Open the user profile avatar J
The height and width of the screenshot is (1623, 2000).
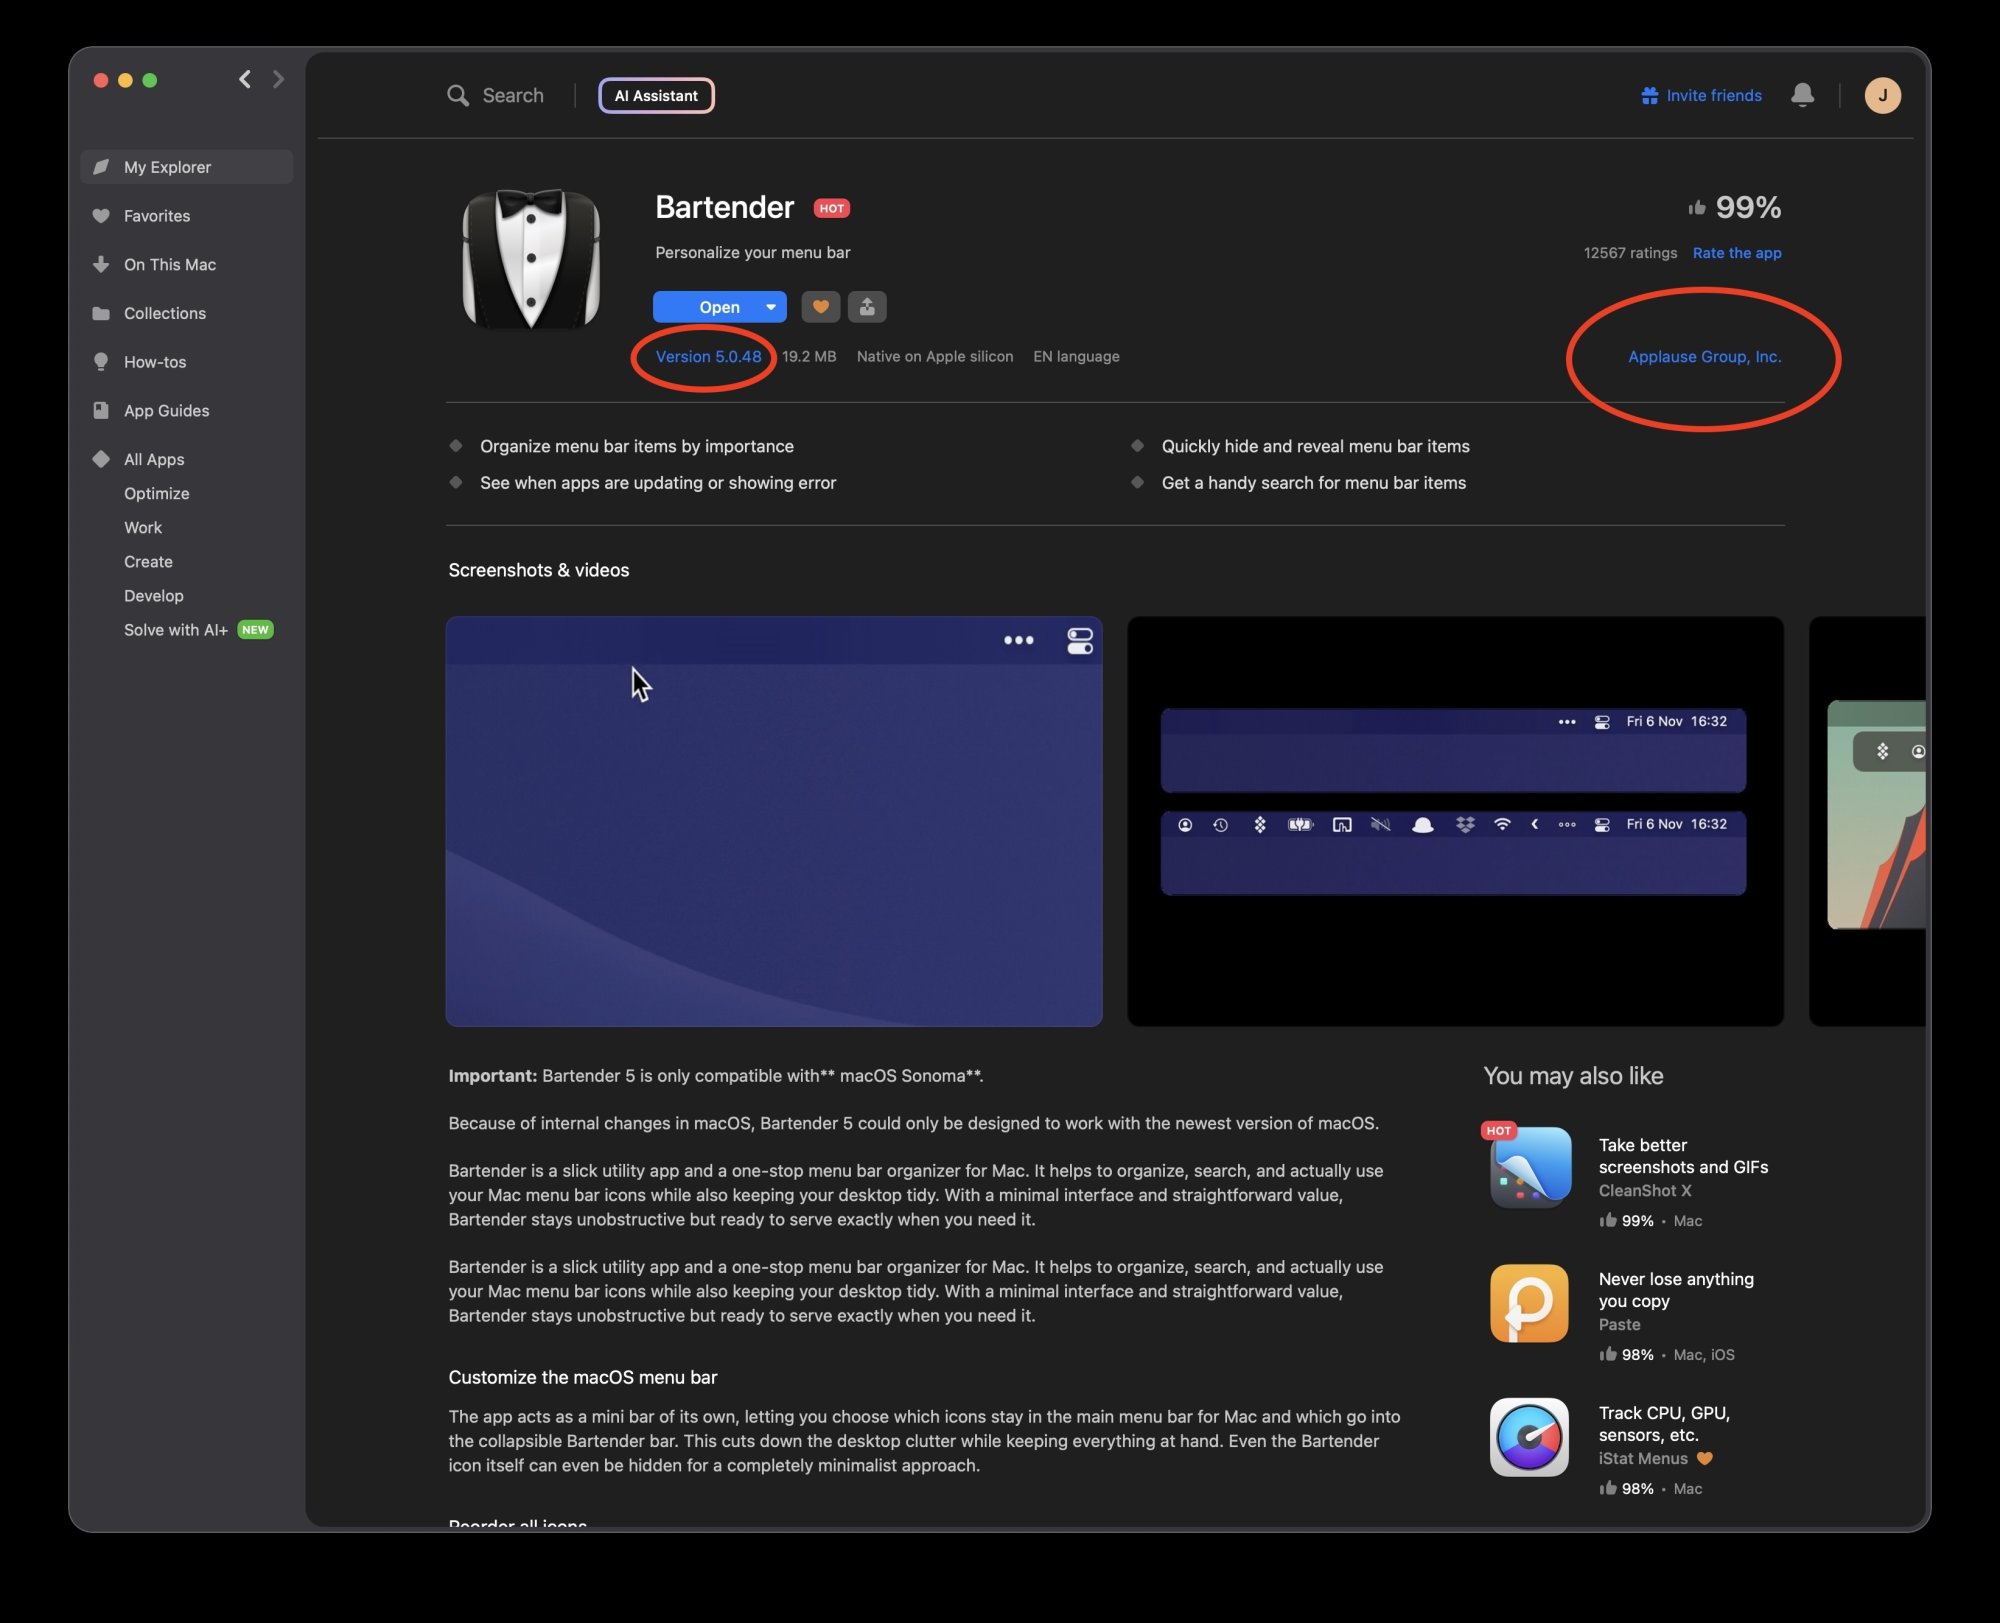coord(1882,95)
